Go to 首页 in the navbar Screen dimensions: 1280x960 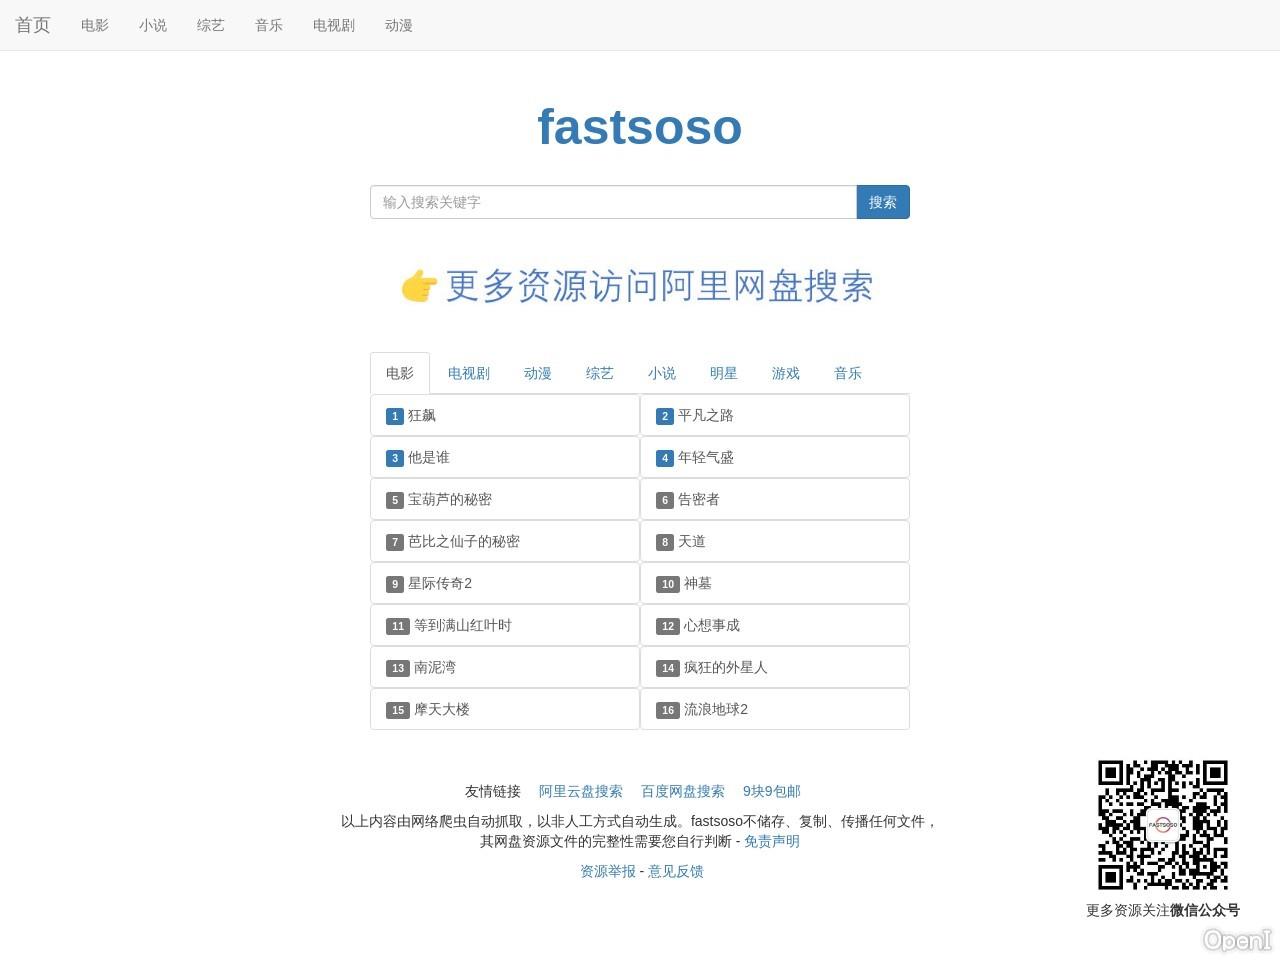(33, 25)
